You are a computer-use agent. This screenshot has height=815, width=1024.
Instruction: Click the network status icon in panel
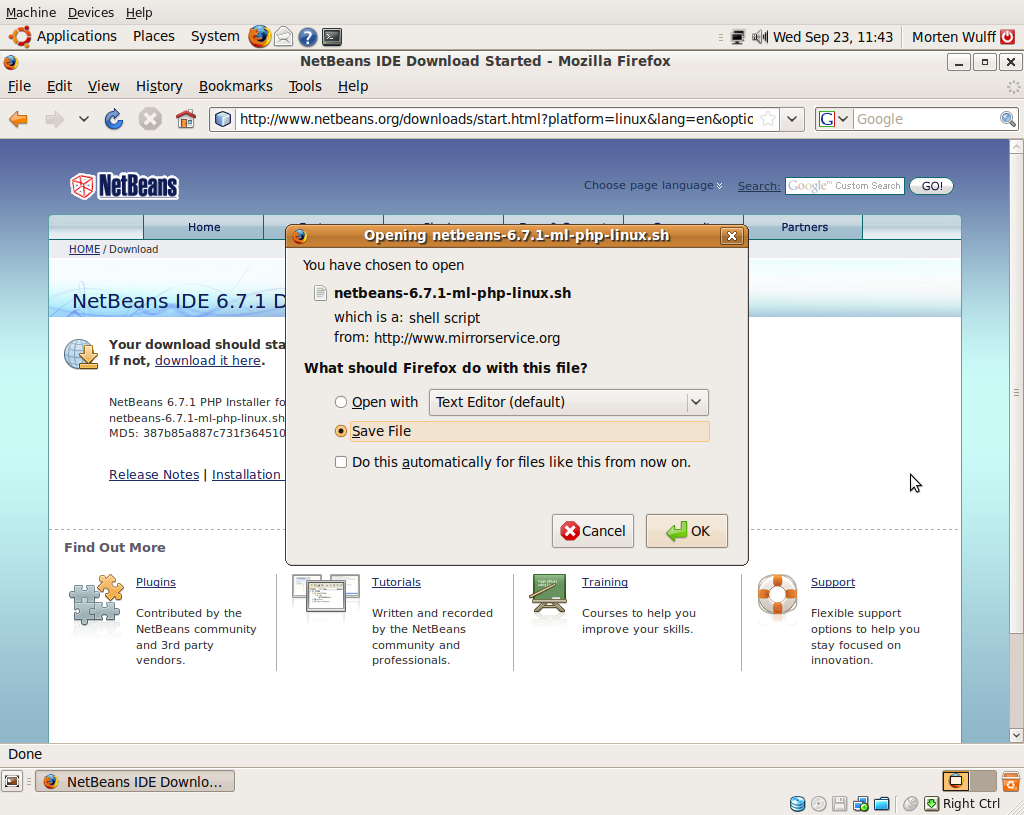tap(737, 37)
